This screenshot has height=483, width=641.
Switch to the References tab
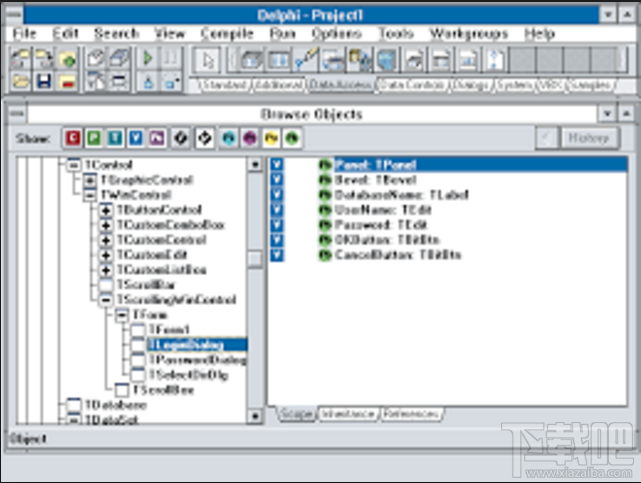click(x=411, y=414)
